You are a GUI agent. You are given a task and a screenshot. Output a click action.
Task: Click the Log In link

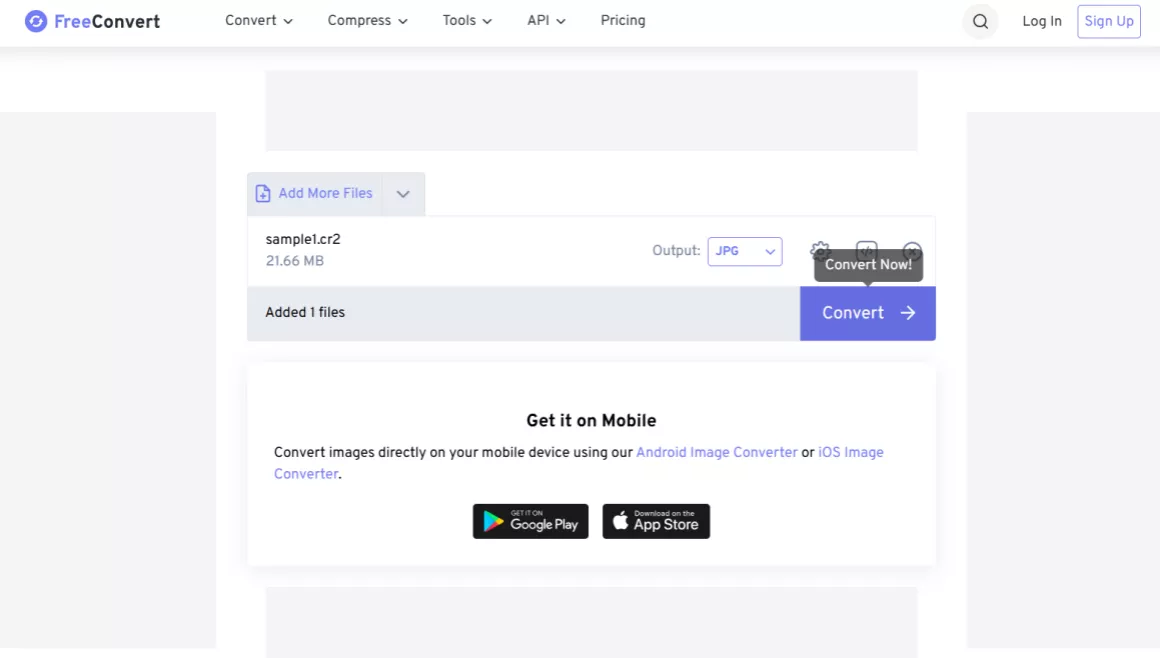[1042, 21]
